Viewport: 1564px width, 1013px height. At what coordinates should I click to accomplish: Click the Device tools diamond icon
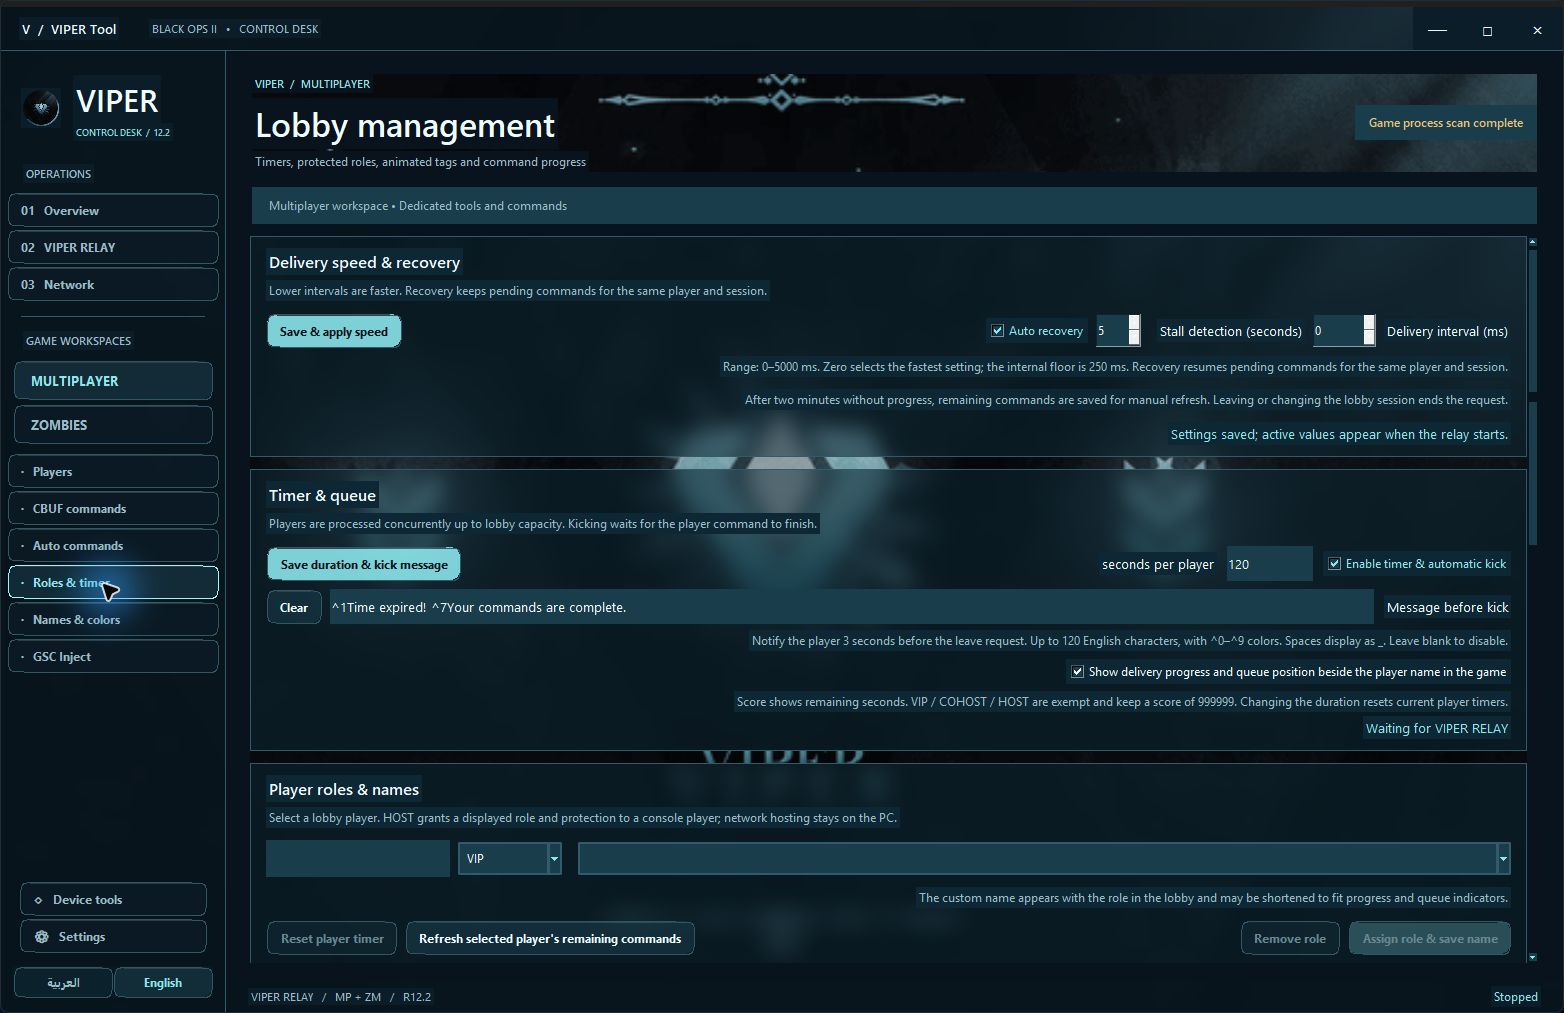(38, 900)
